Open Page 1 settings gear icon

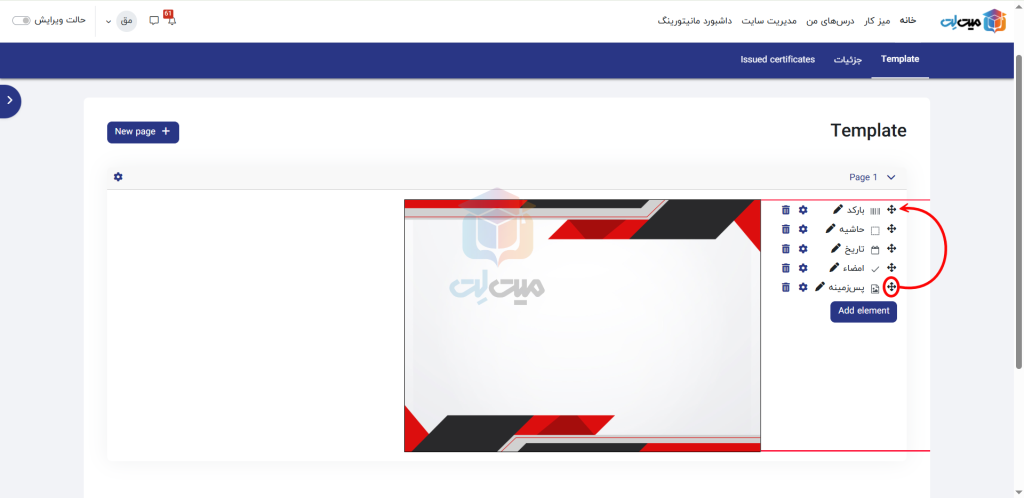pyautogui.click(x=118, y=177)
